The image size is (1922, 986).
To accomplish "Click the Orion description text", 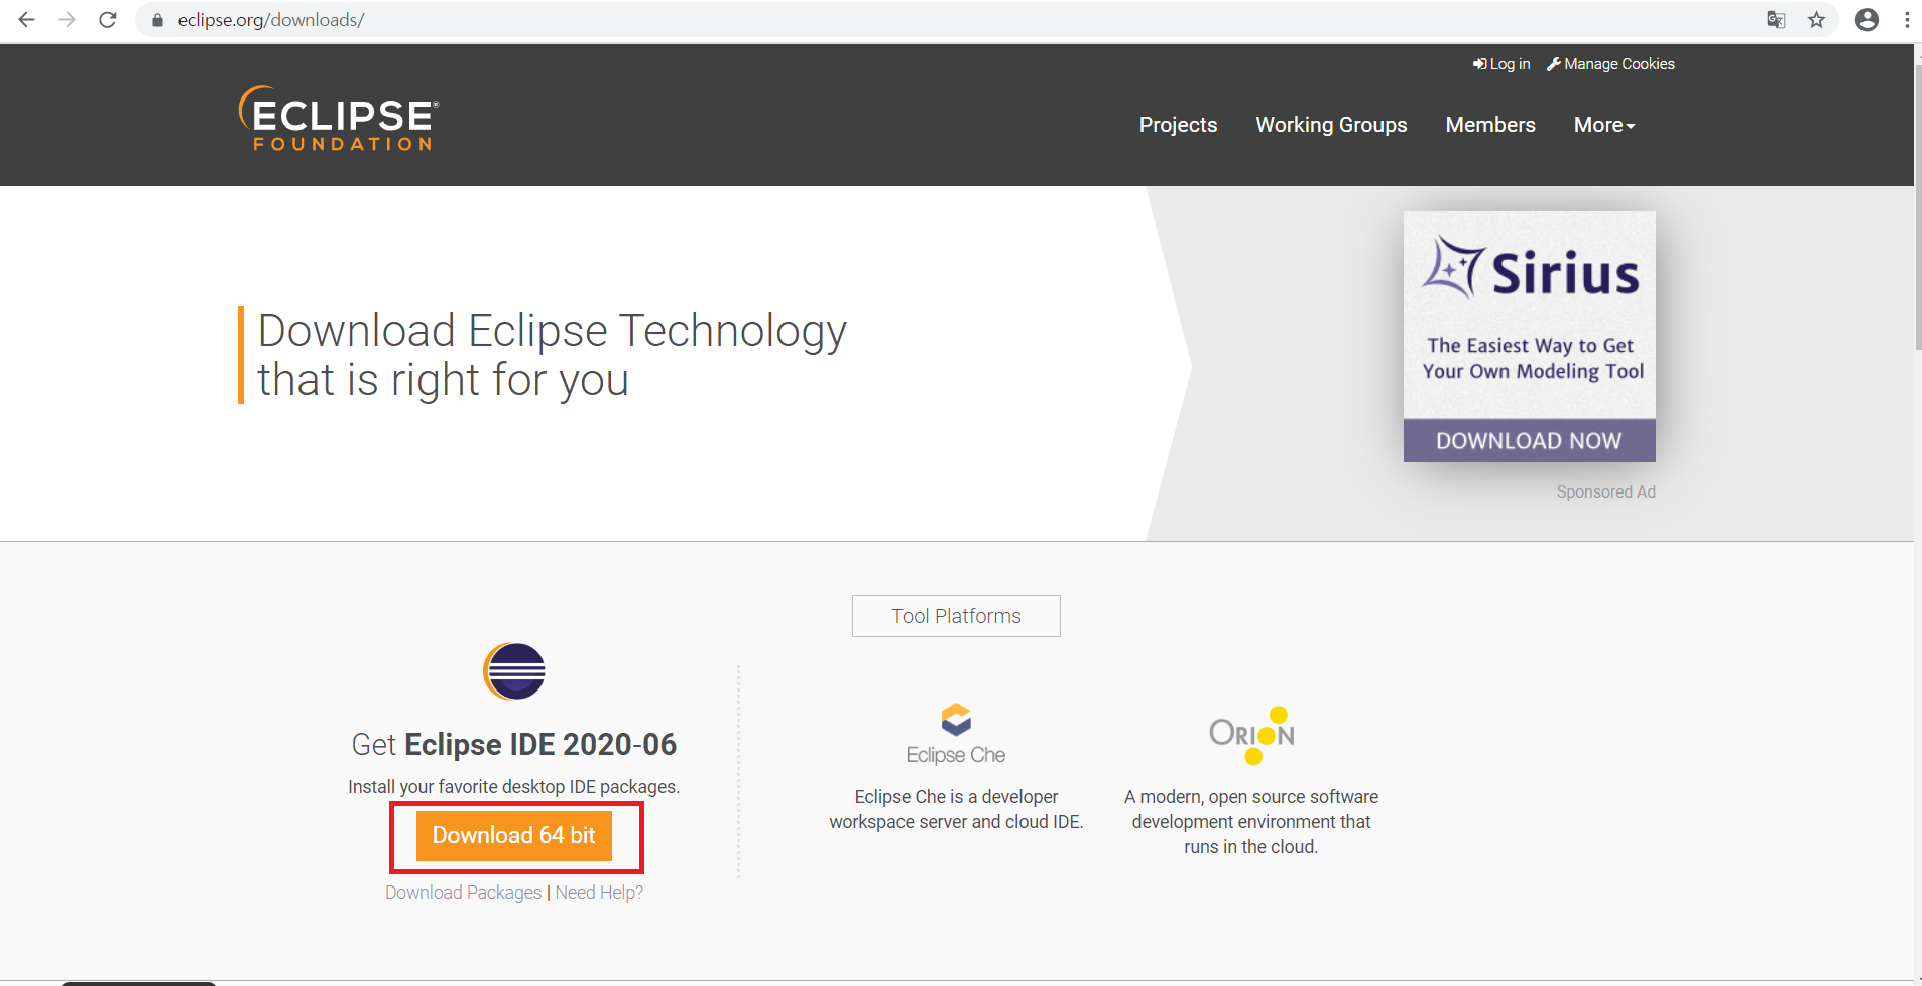I will pos(1251,822).
